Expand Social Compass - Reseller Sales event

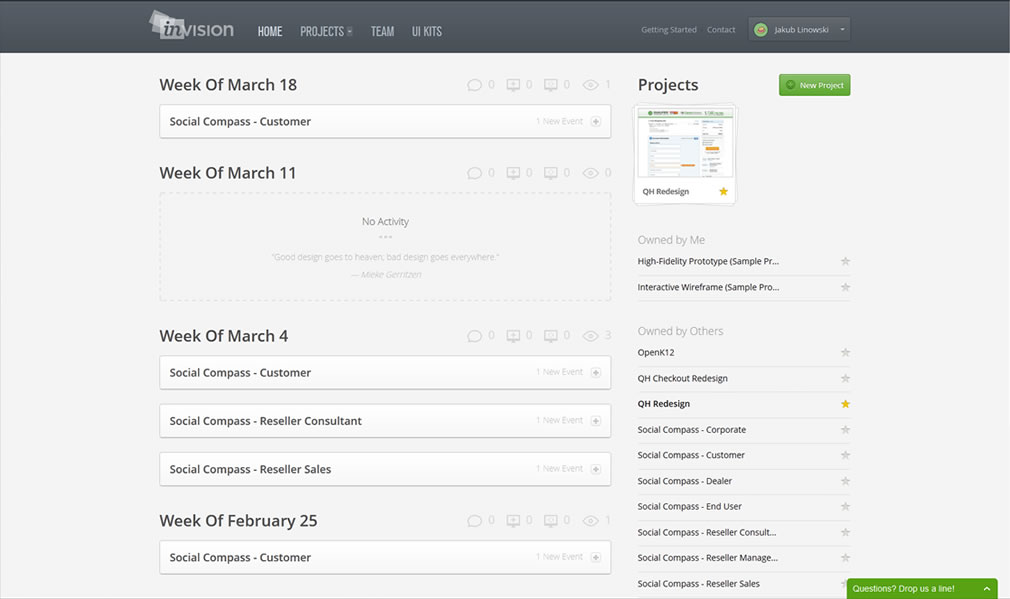point(596,470)
